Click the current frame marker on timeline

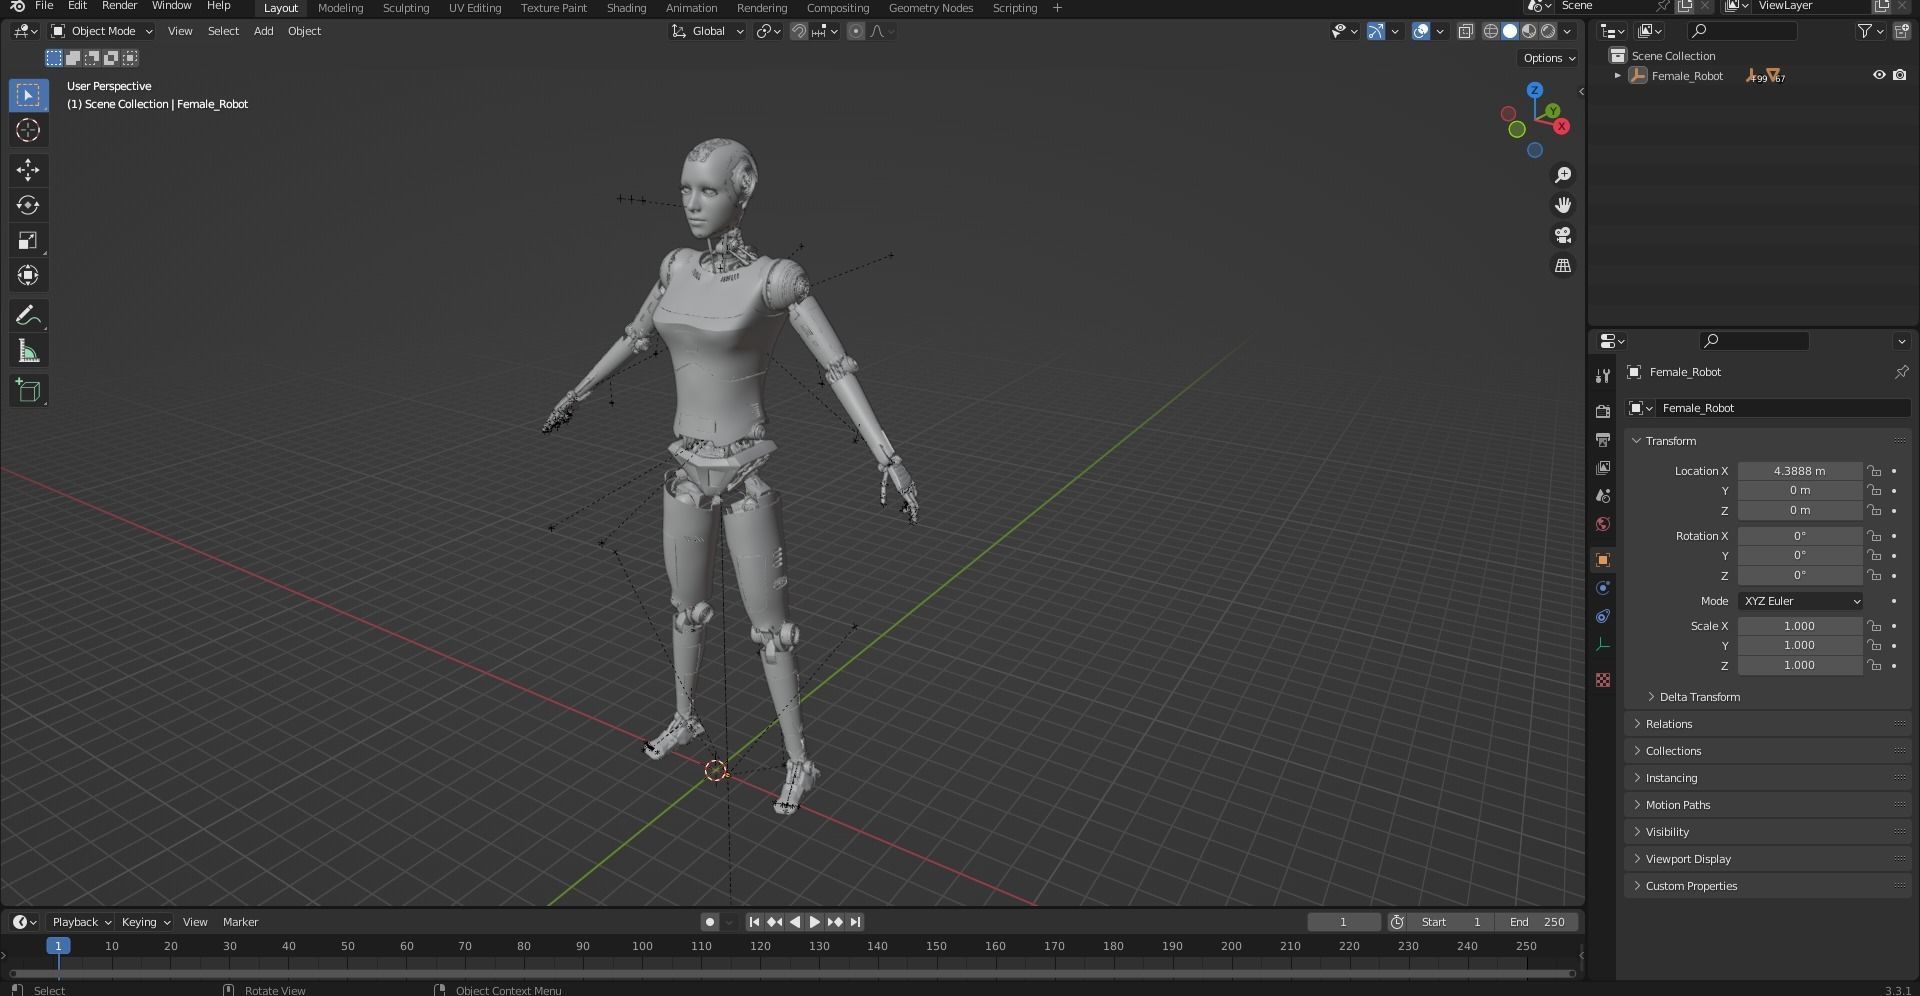pyautogui.click(x=58, y=946)
